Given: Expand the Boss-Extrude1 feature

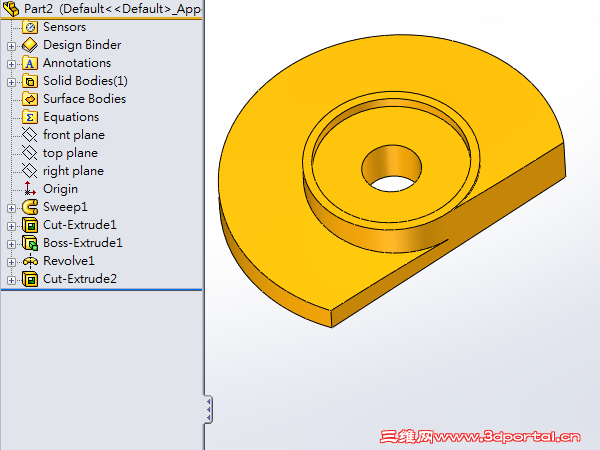Looking at the screenshot, I should (11, 244).
